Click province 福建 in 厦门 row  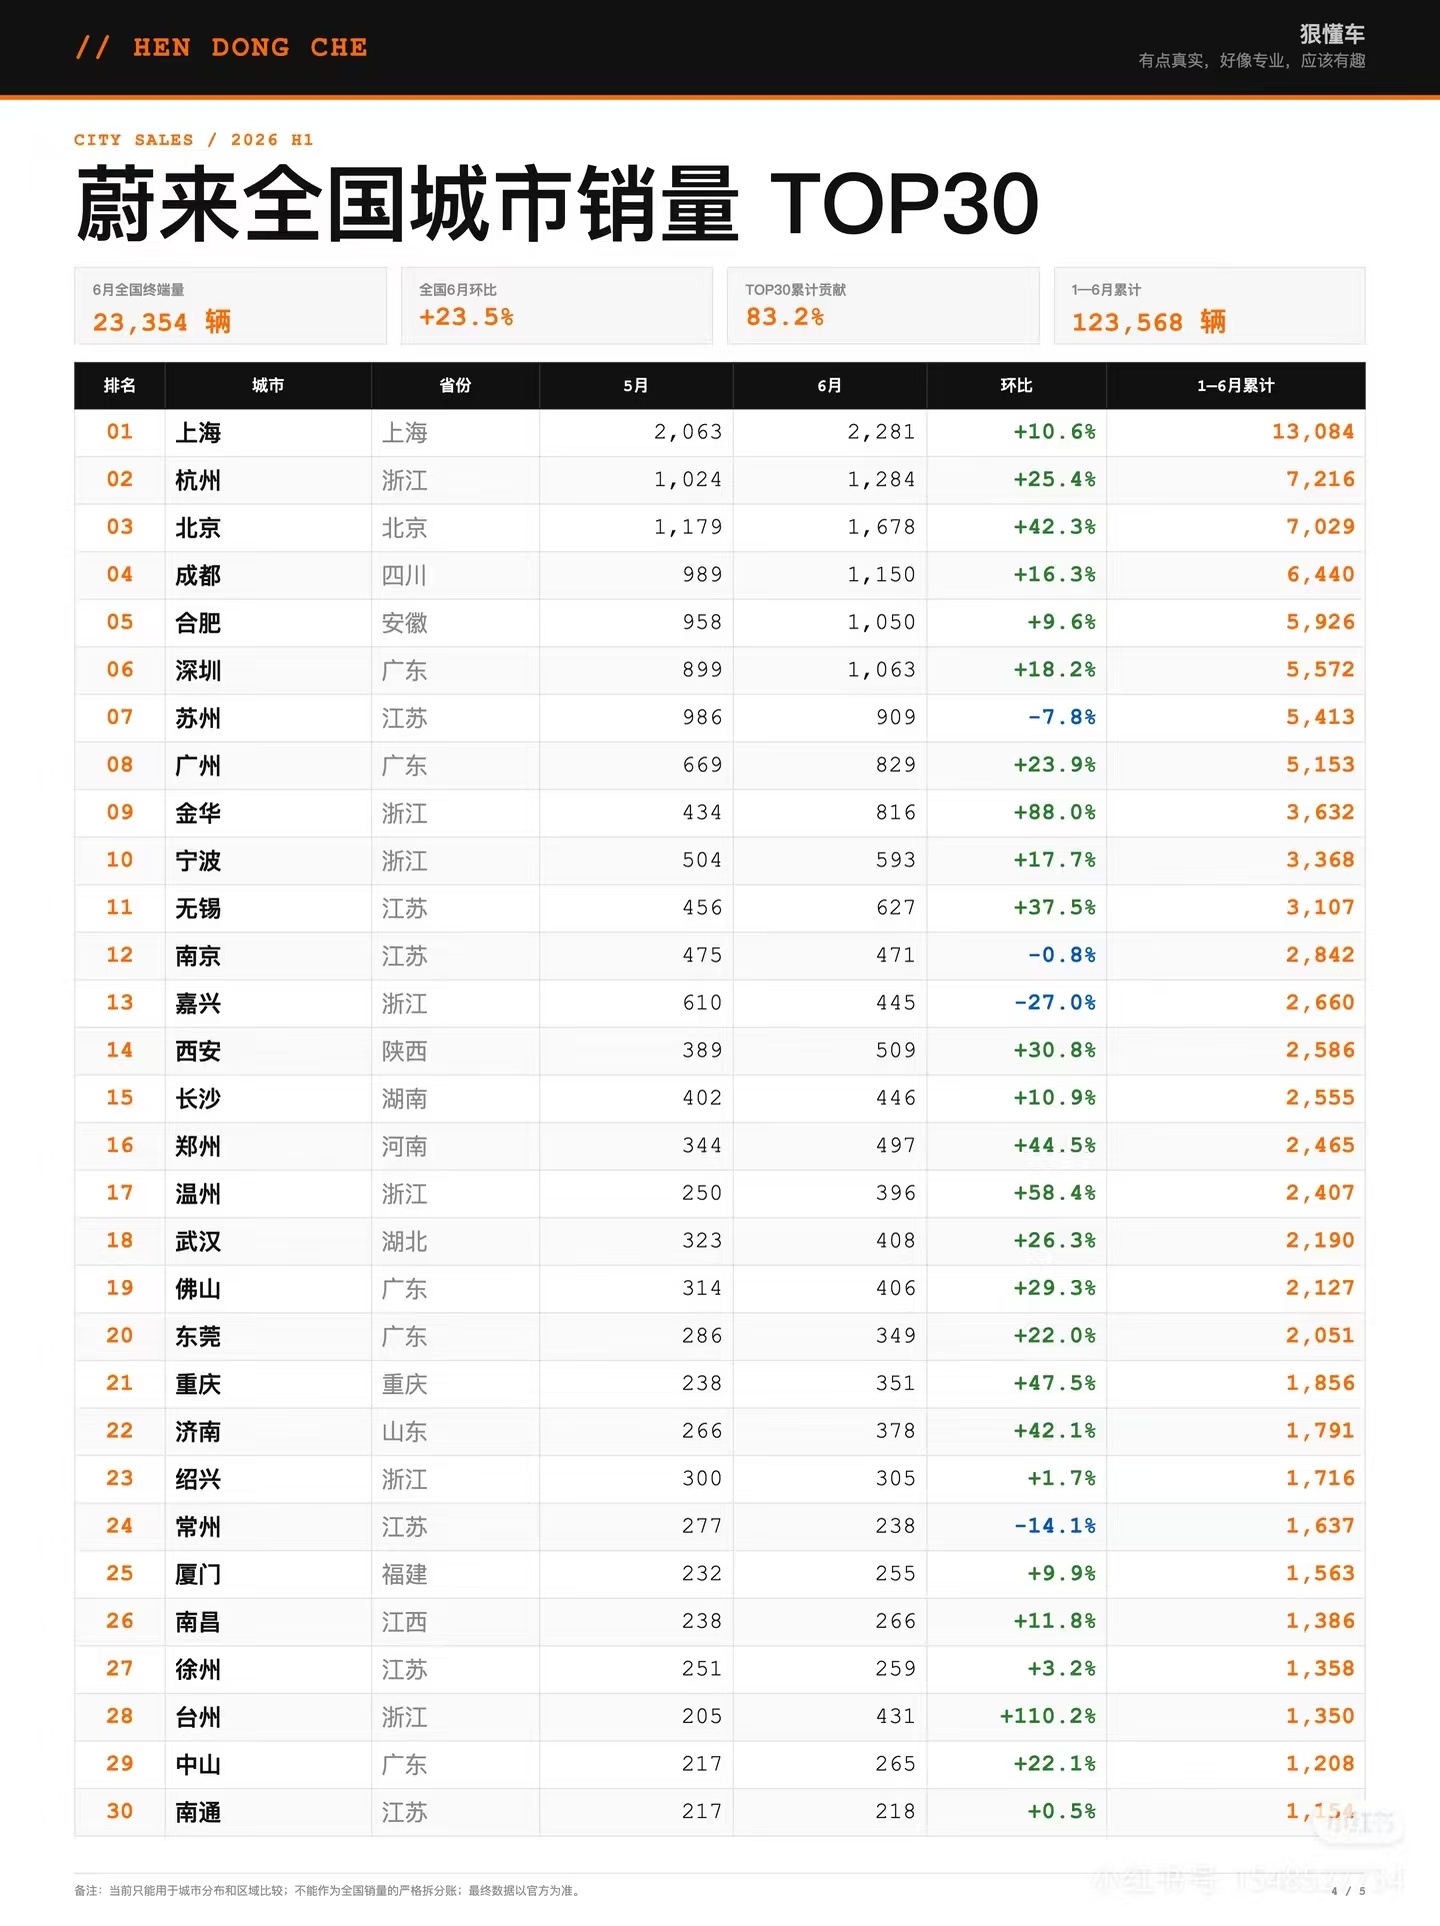[x=404, y=1574]
